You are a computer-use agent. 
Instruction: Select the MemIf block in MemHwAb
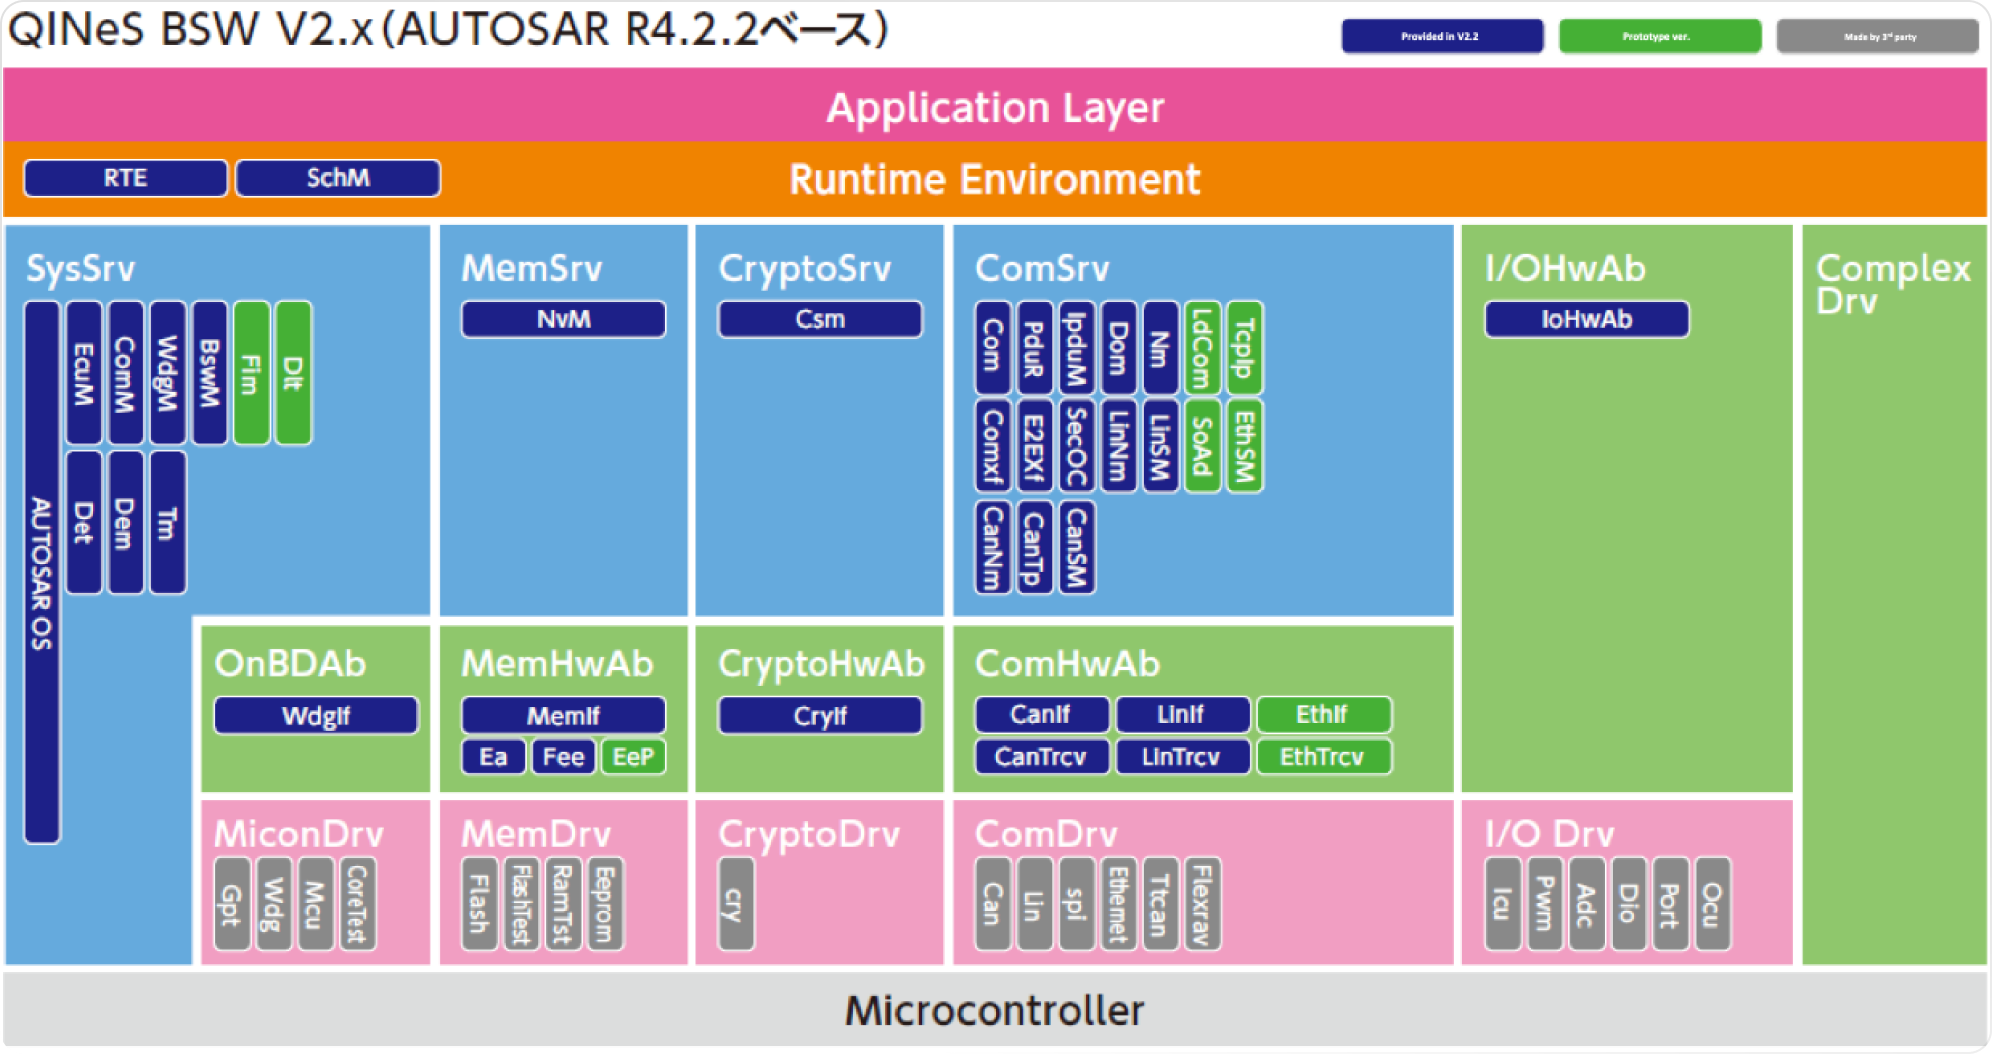[563, 715]
